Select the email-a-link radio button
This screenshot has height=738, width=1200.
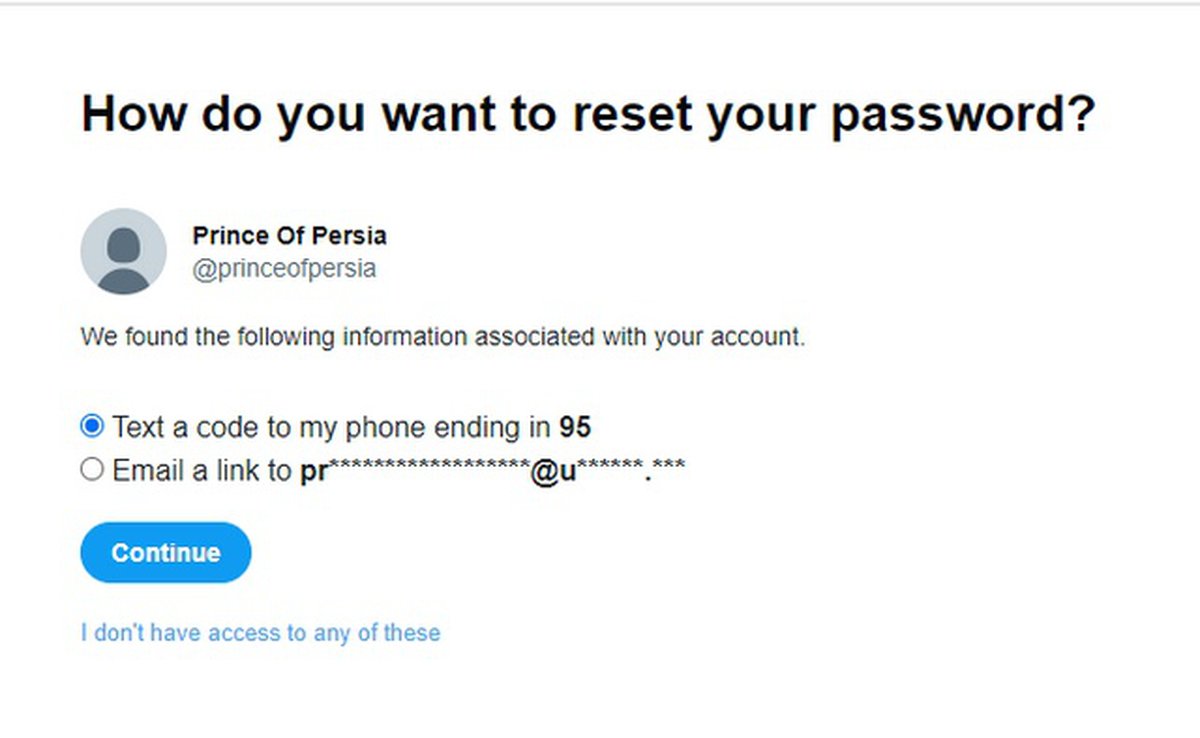(91, 470)
